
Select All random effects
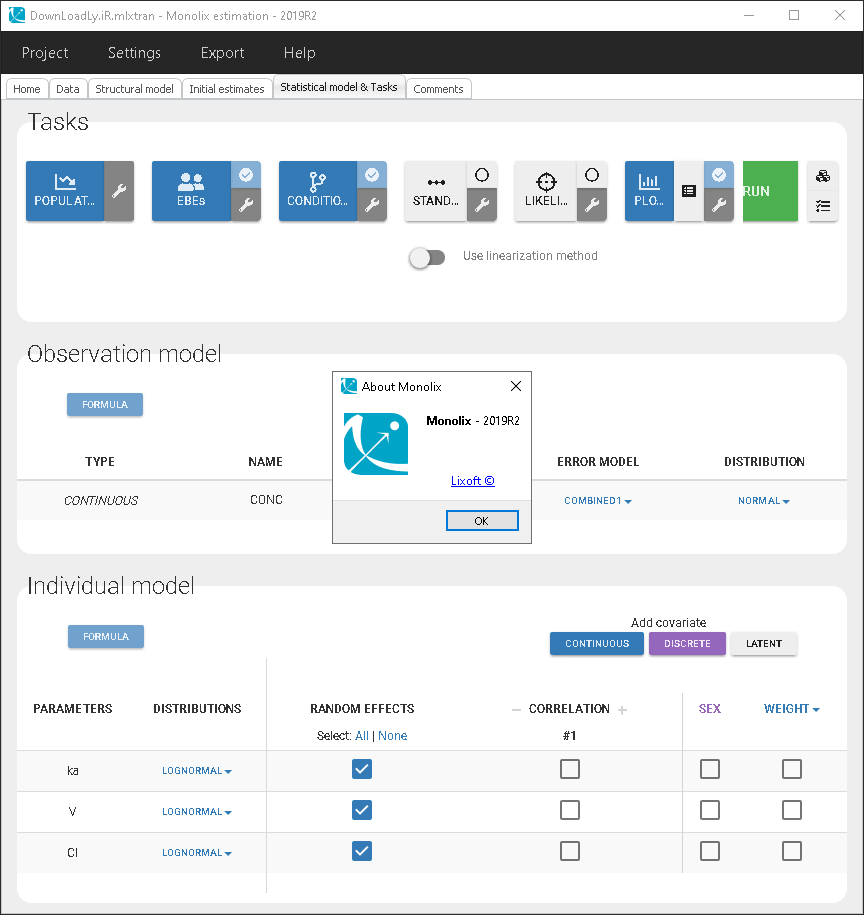click(x=362, y=736)
